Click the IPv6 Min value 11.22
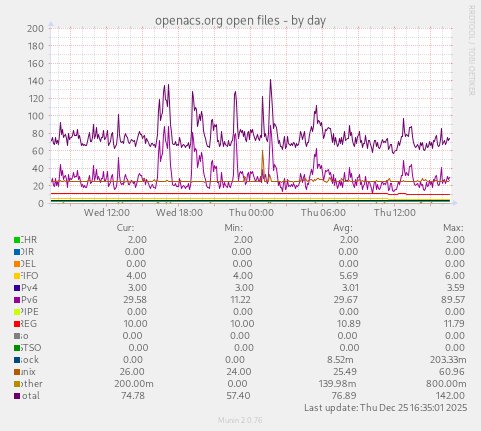481x431 pixels. coord(240,300)
